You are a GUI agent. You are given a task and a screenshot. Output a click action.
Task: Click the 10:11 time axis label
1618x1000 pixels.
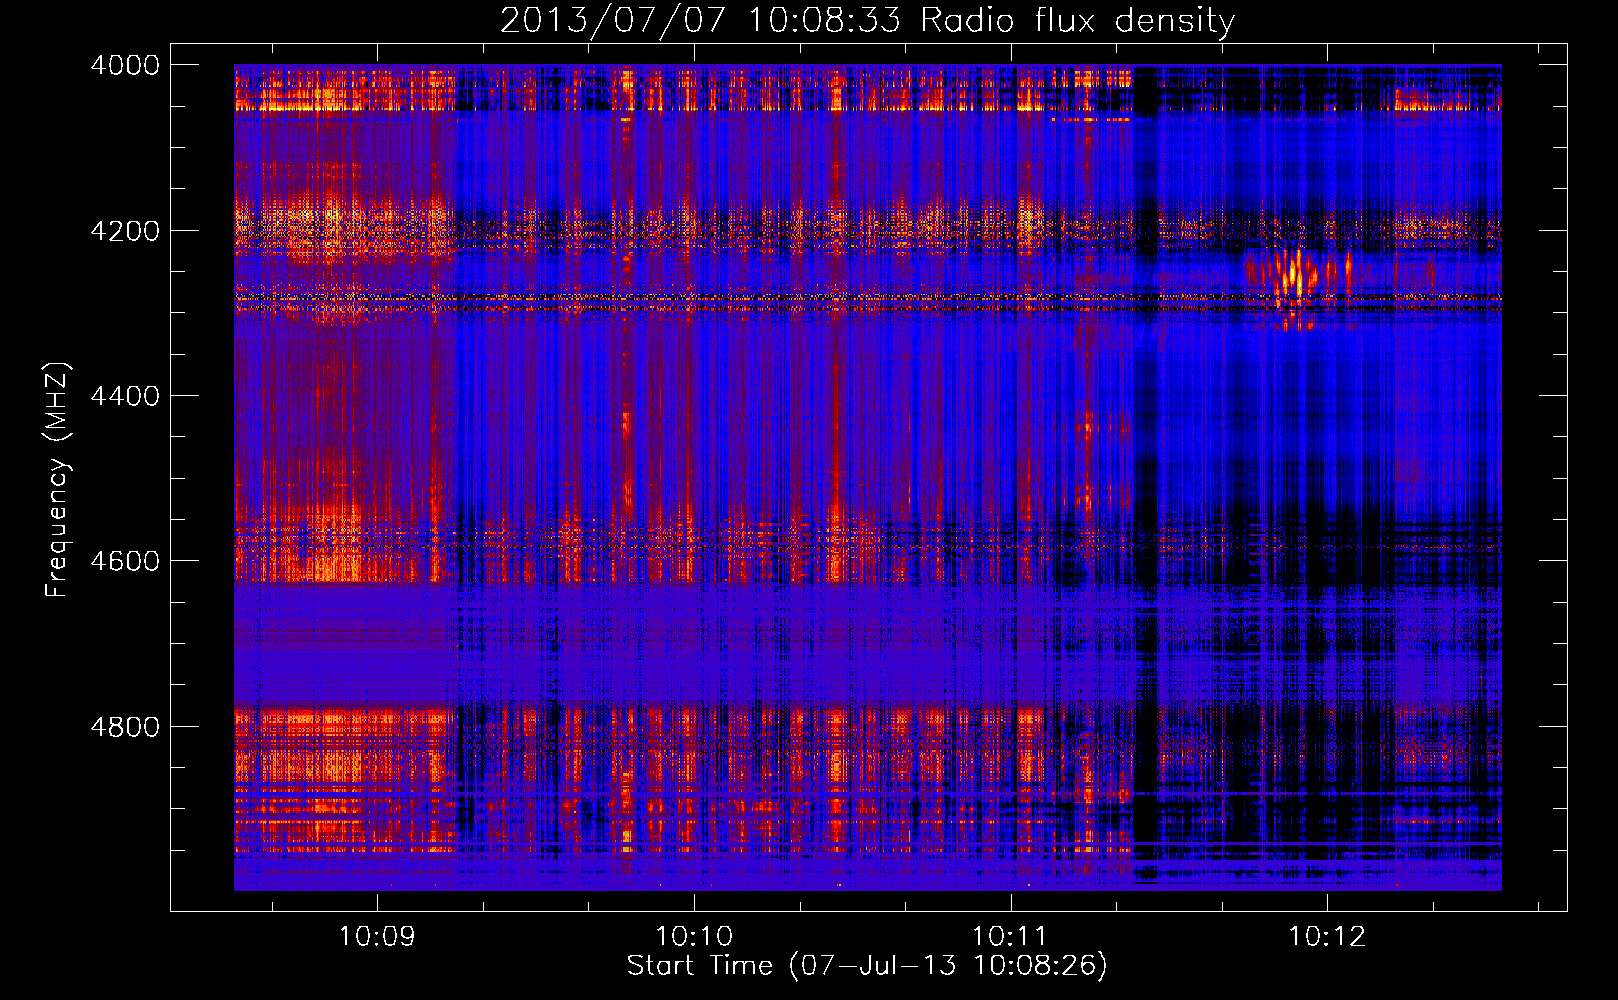coord(1010,937)
